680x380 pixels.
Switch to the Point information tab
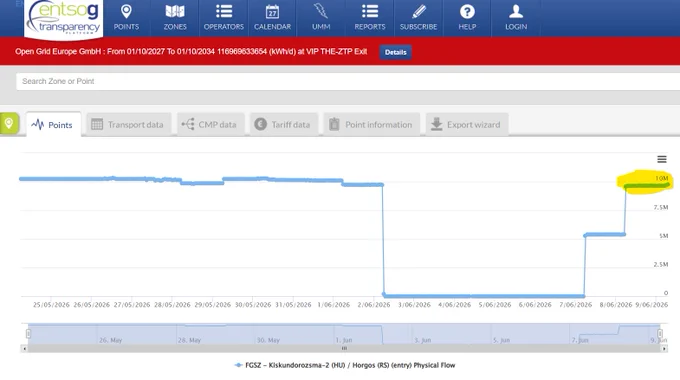click(x=372, y=124)
